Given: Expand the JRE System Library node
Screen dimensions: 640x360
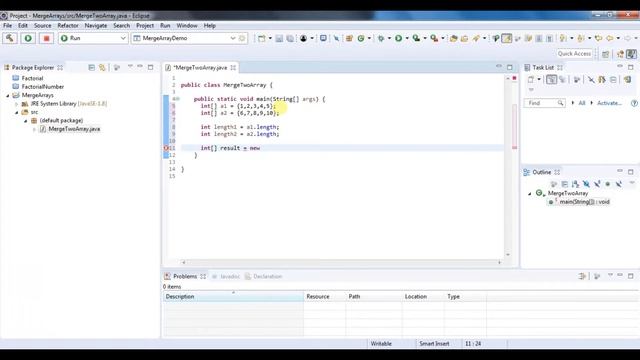Looking at the screenshot, I should [16, 104].
